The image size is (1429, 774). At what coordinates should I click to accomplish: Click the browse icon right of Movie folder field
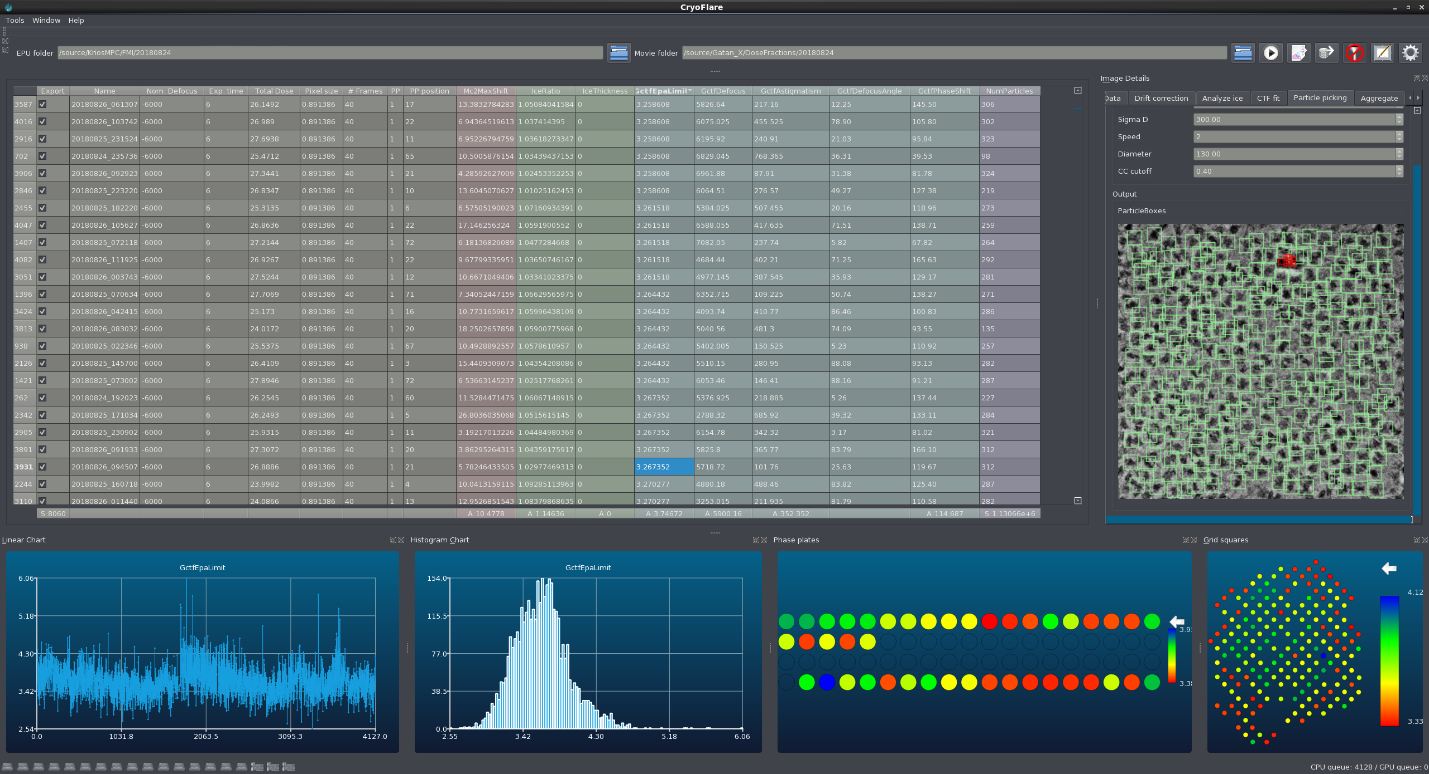click(1243, 53)
